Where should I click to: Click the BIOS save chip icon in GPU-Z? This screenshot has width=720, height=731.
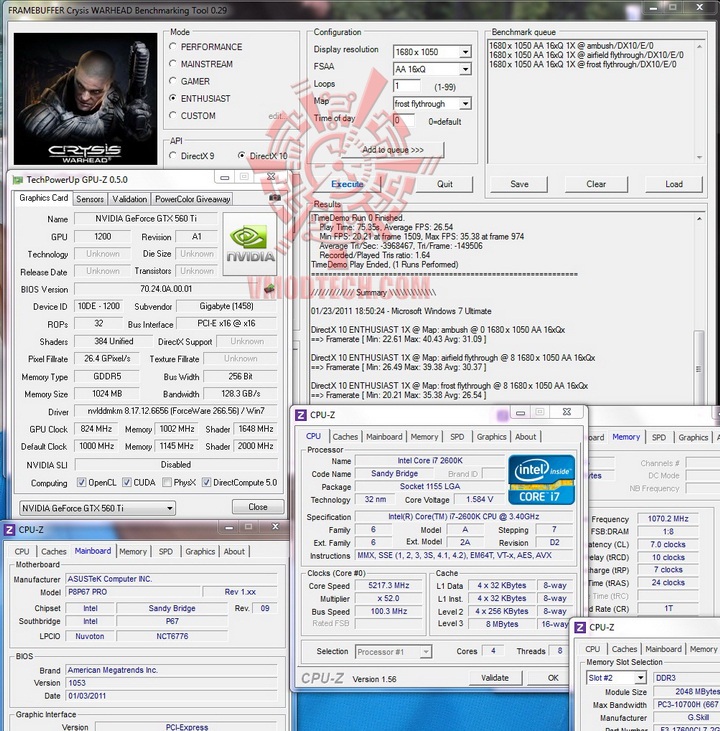[x=270, y=290]
